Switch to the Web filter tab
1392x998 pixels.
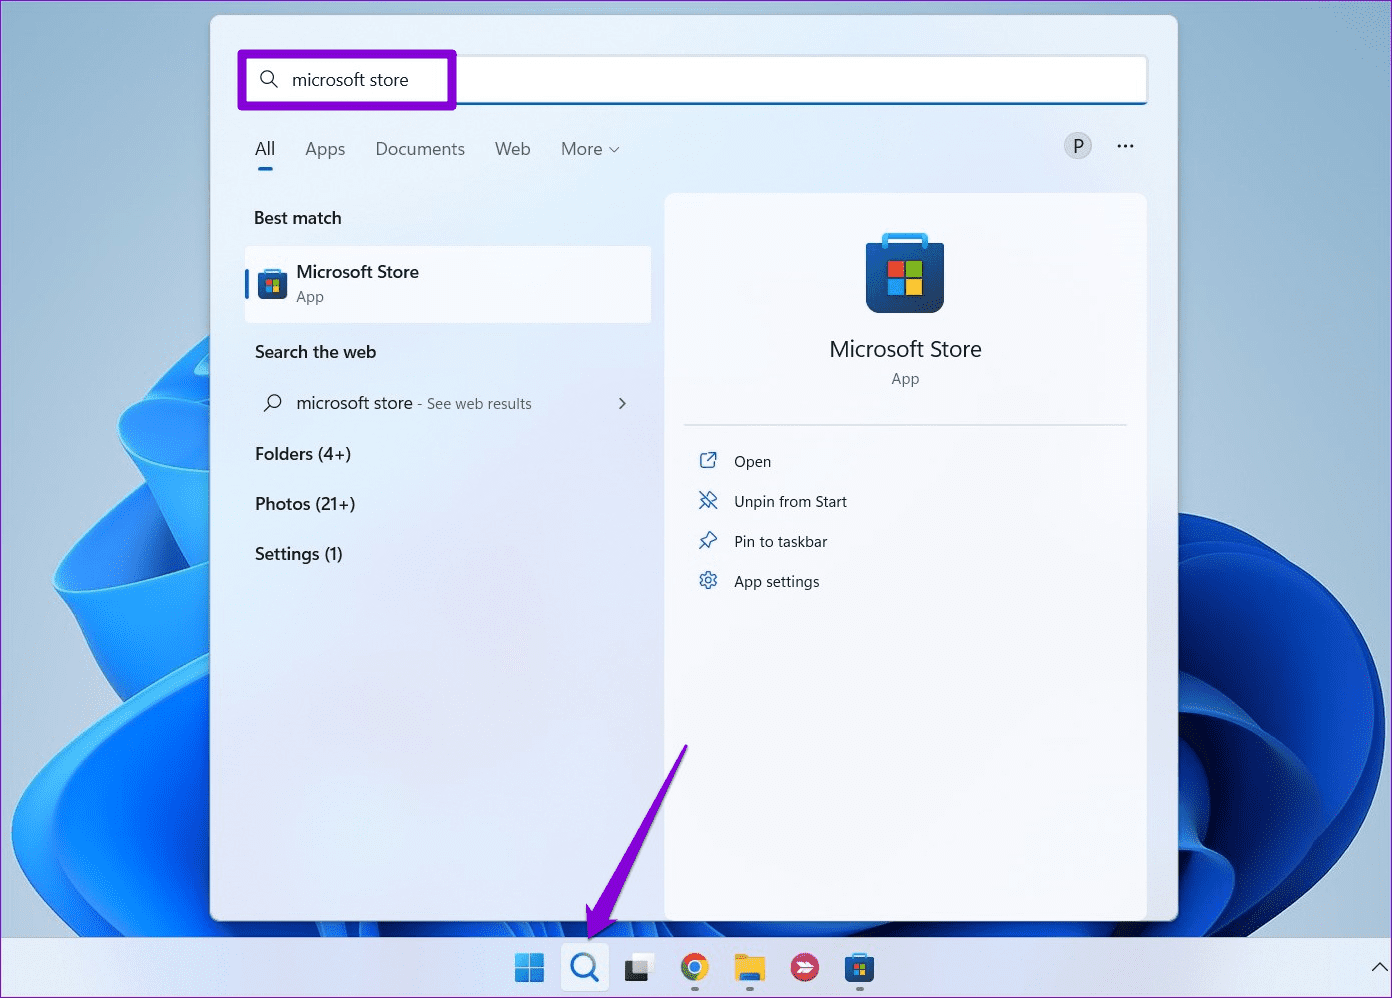click(513, 149)
